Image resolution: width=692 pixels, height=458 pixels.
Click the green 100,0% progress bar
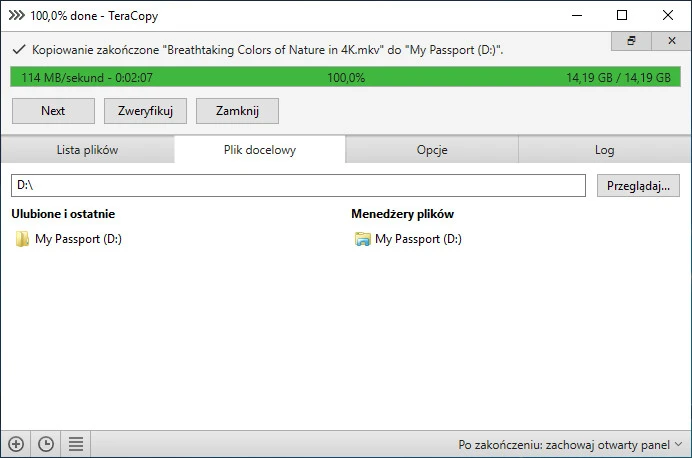[x=346, y=77]
